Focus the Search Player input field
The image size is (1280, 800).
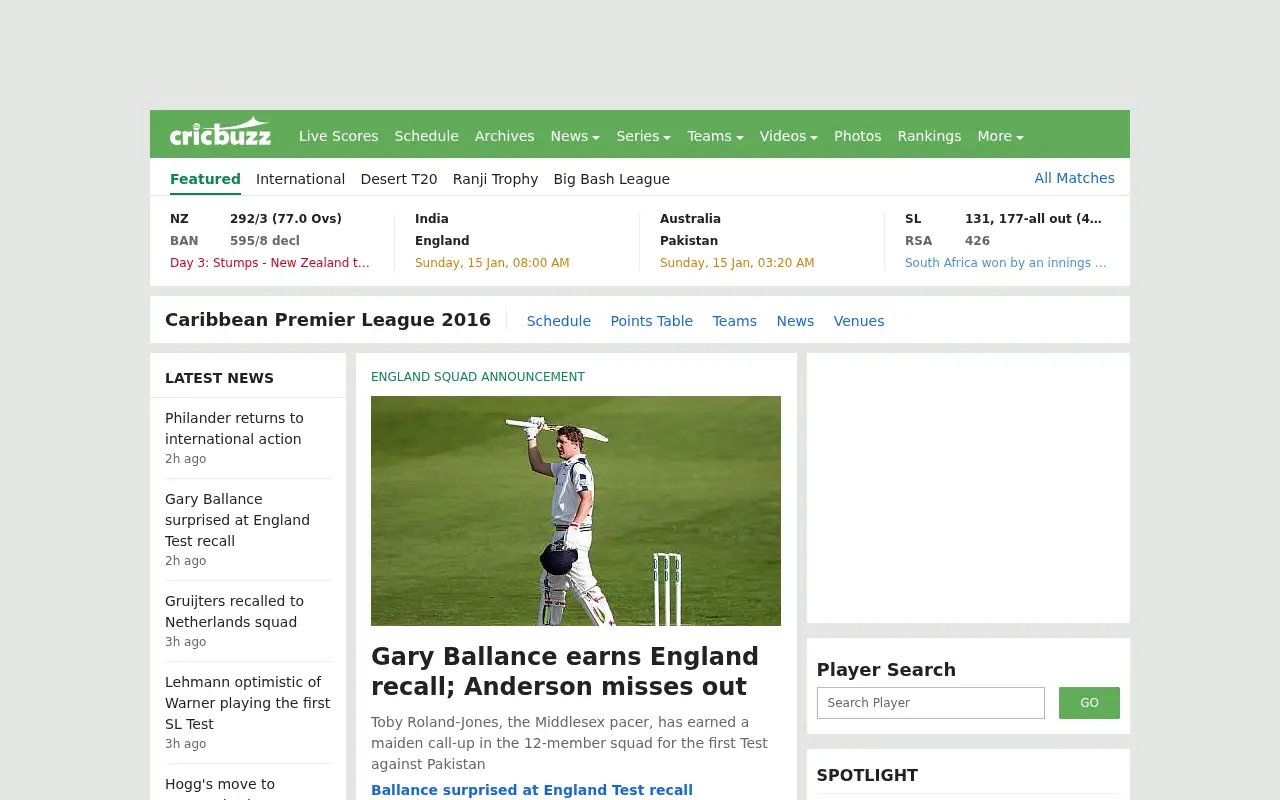click(x=931, y=703)
